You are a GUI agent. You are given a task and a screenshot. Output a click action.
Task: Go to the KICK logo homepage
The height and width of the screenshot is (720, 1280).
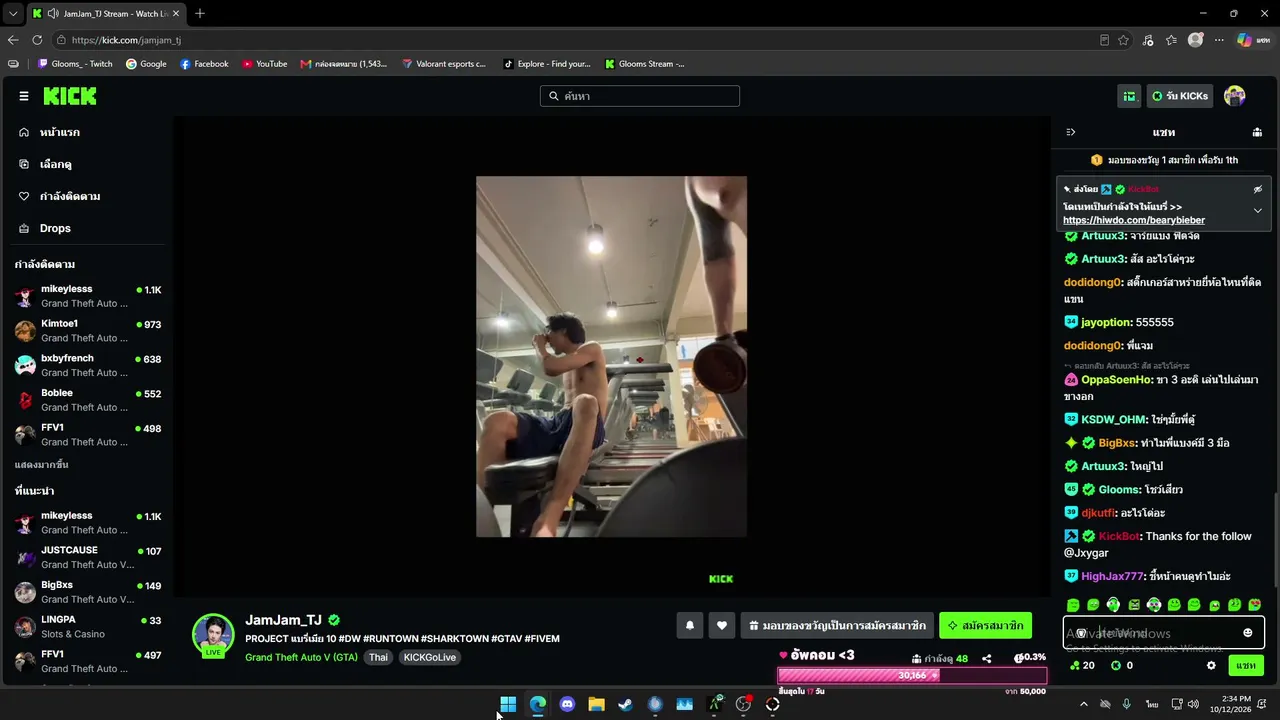70,96
